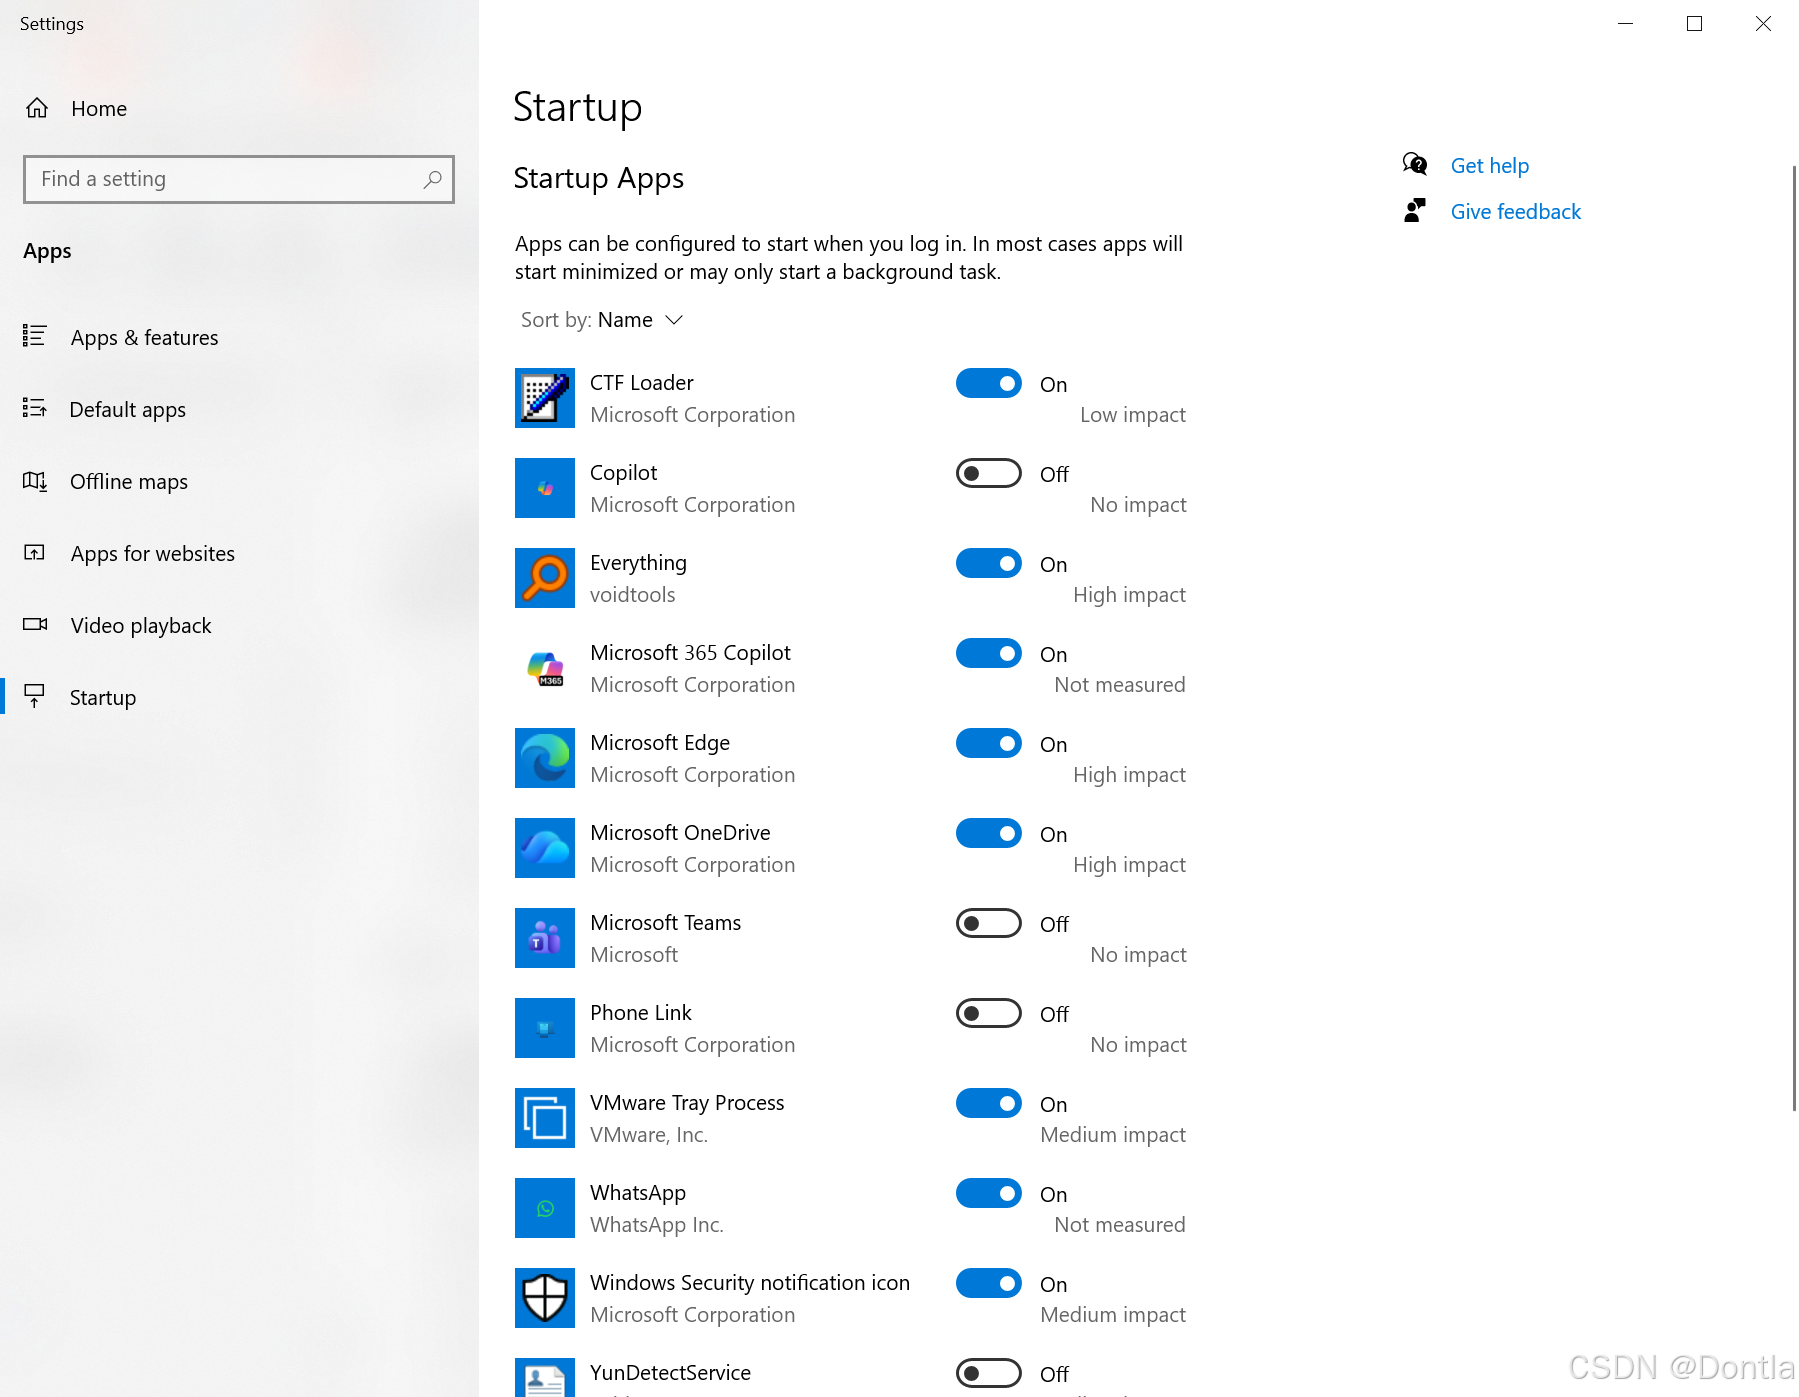Screen dimensions: 1799x1397
Task: Click the Offline maps sidebar icon
Action: coord(35,481)
